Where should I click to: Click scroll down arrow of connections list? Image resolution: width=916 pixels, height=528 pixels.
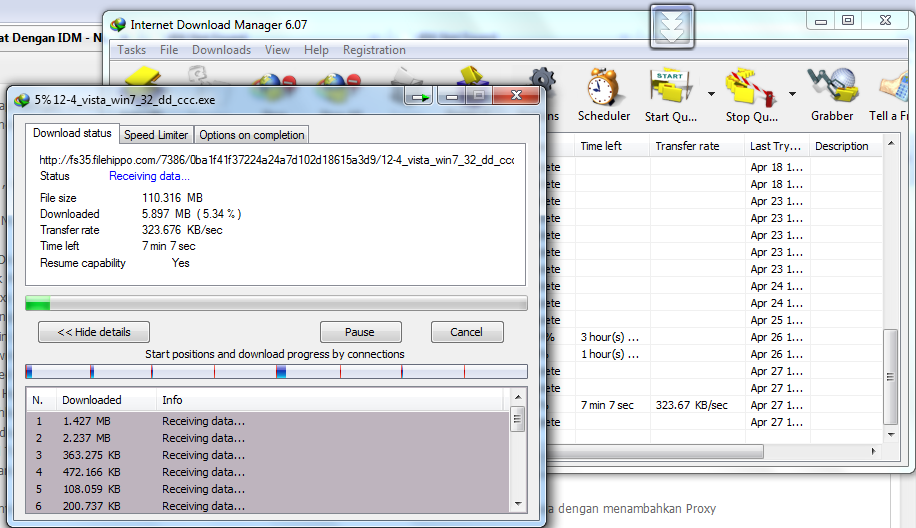click(x=518, y=504)
